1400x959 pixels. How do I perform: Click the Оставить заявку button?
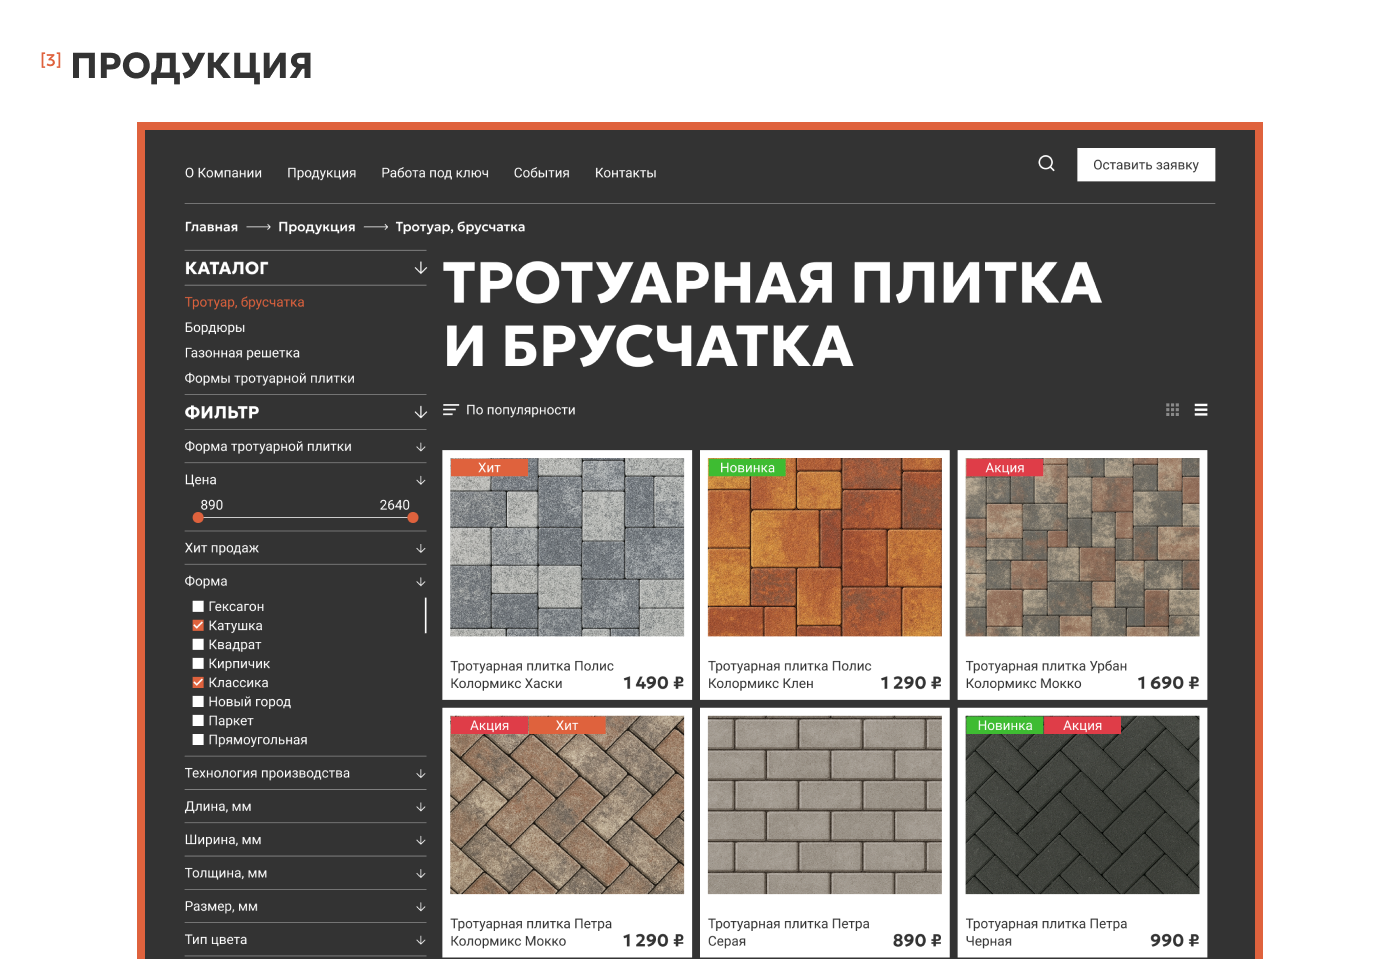click(x=1146, y=165)
